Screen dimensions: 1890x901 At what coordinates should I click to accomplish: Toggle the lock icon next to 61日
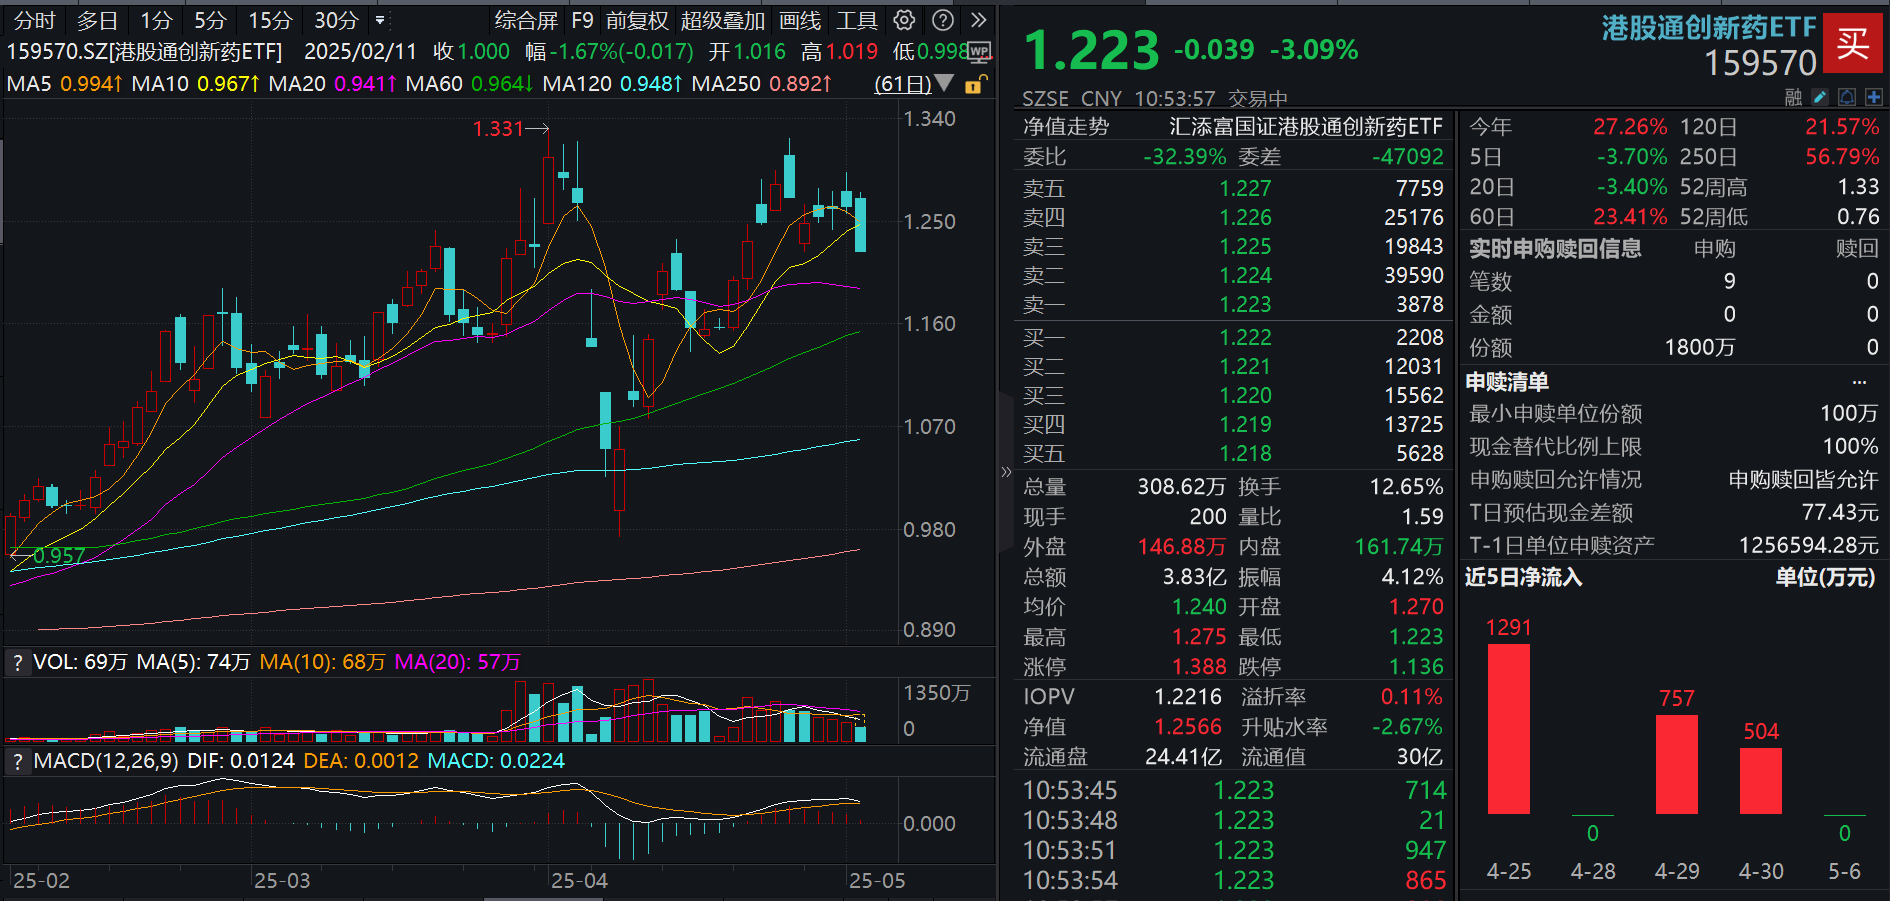[972, 85]
